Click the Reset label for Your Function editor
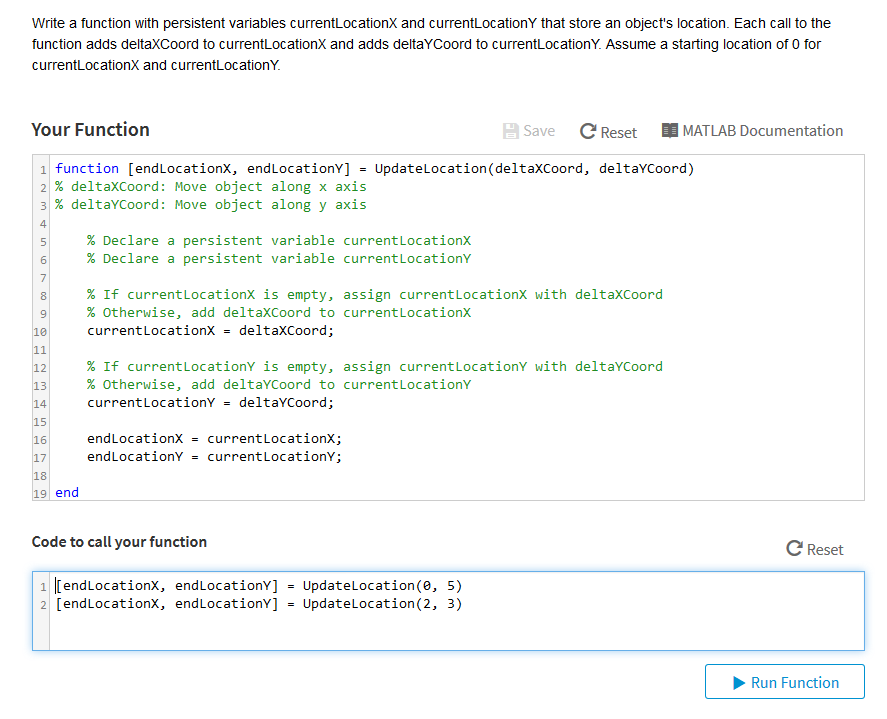 (x=617, y=130)
